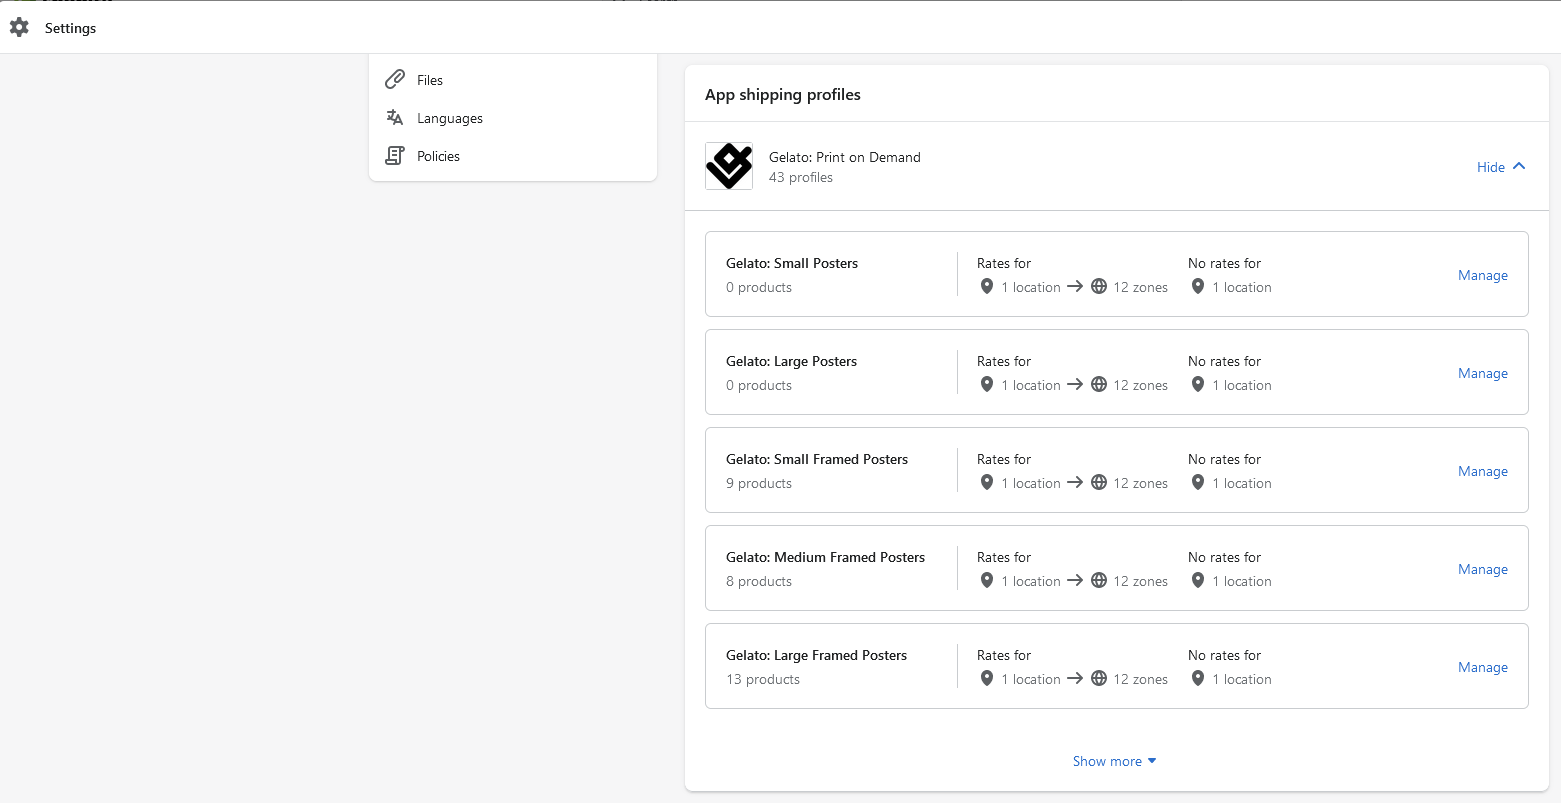The width and height of the screenshot is (1561, 803).
Task: Click the 9 products count
Action: point(759,483)
